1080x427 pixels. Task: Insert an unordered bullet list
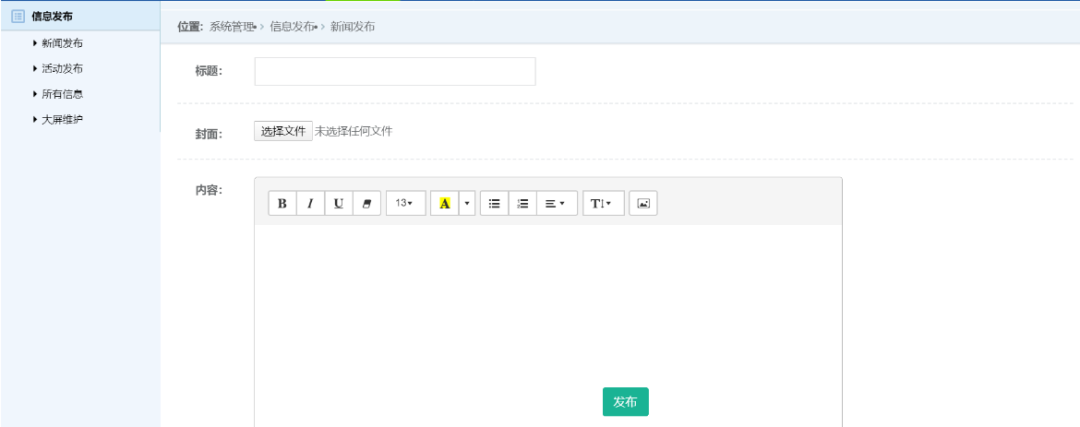coord(495,204)
